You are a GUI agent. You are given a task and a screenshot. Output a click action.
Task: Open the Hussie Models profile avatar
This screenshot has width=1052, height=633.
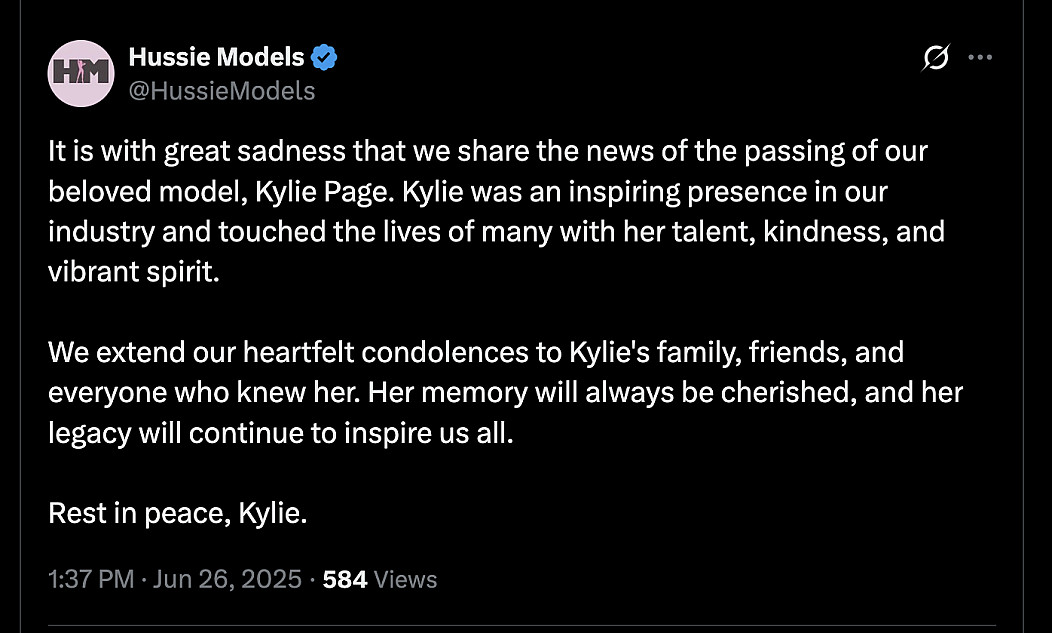(x=81, y=73)
